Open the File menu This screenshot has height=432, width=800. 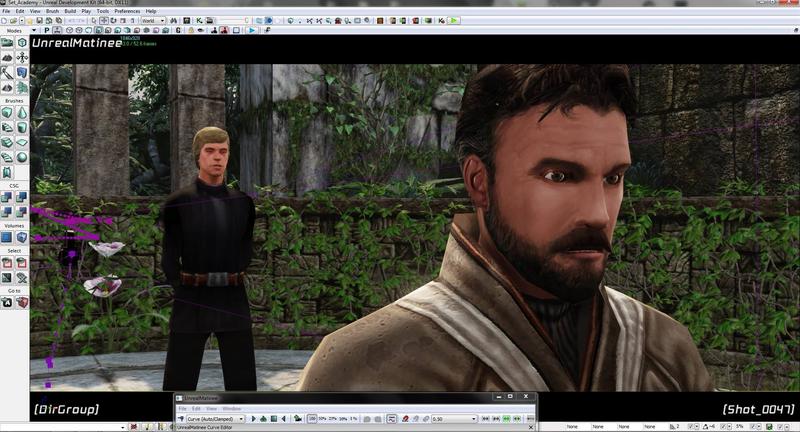pos(6,11)
